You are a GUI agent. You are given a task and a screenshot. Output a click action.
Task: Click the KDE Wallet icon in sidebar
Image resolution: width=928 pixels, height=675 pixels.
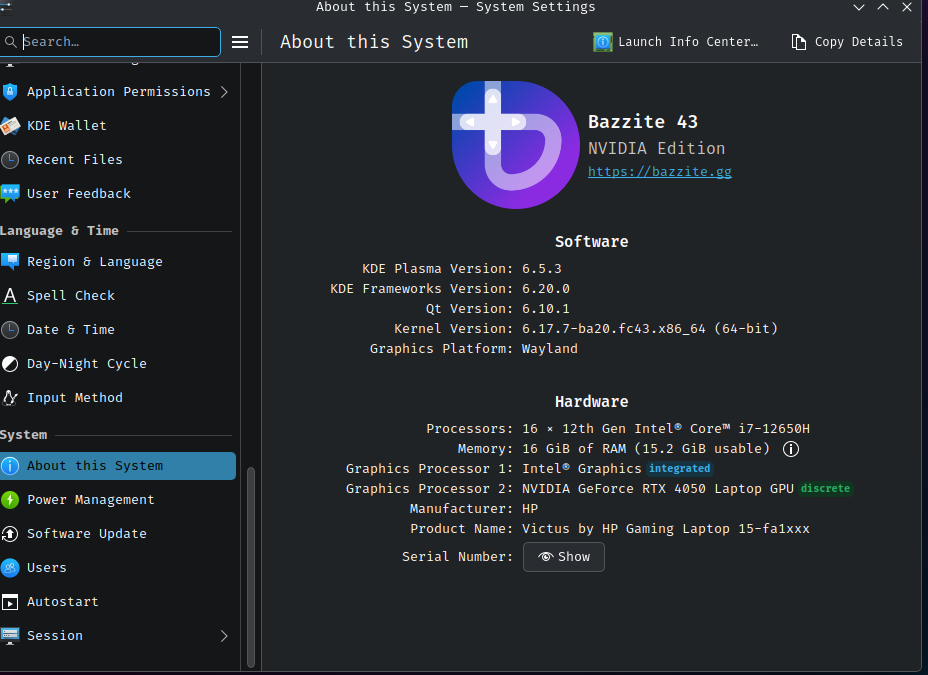click(10, 126)
